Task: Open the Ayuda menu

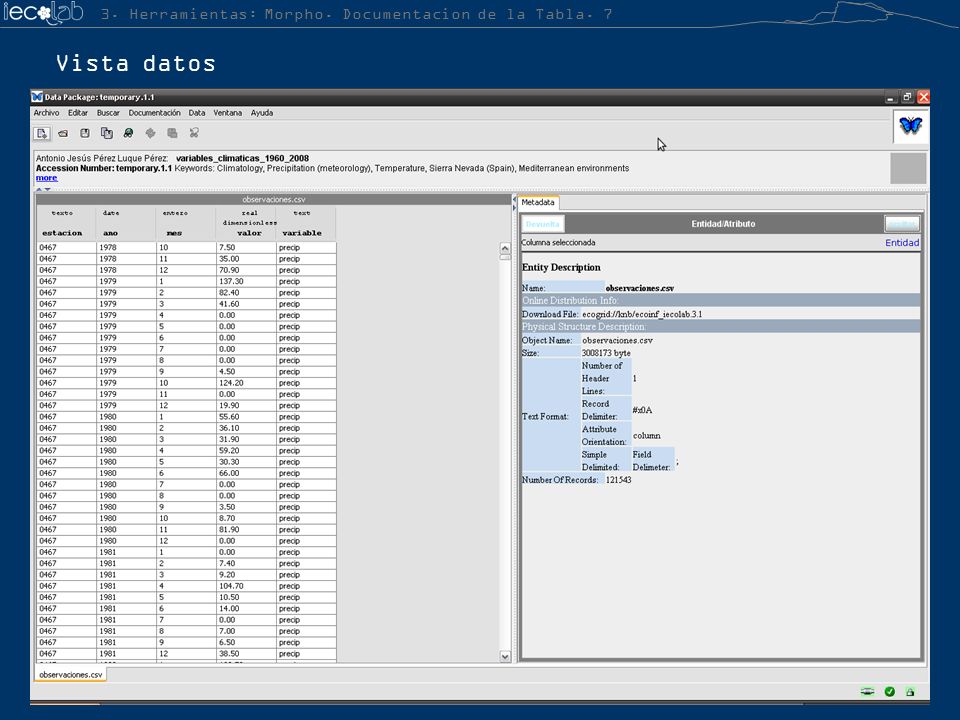Action: click(x=261, y=113)
